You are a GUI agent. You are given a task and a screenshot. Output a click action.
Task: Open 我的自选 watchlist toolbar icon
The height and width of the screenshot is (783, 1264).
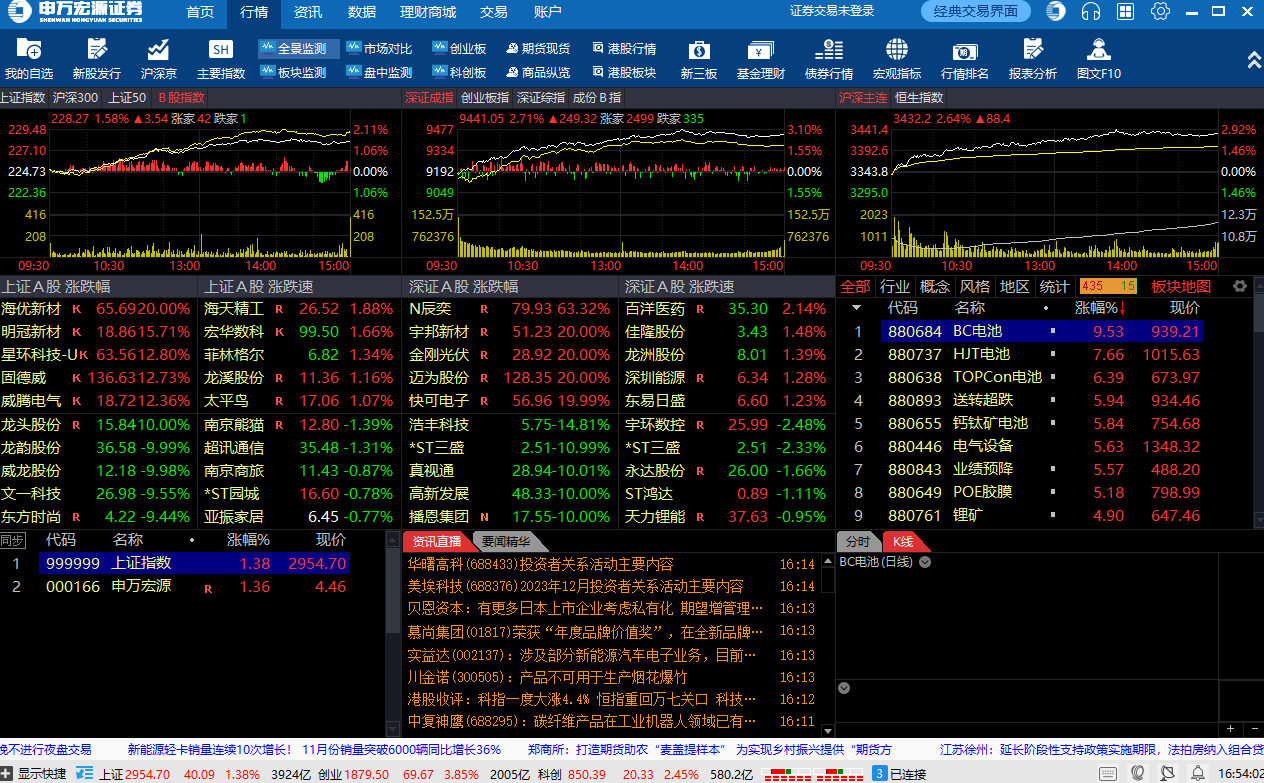point(28,59)
